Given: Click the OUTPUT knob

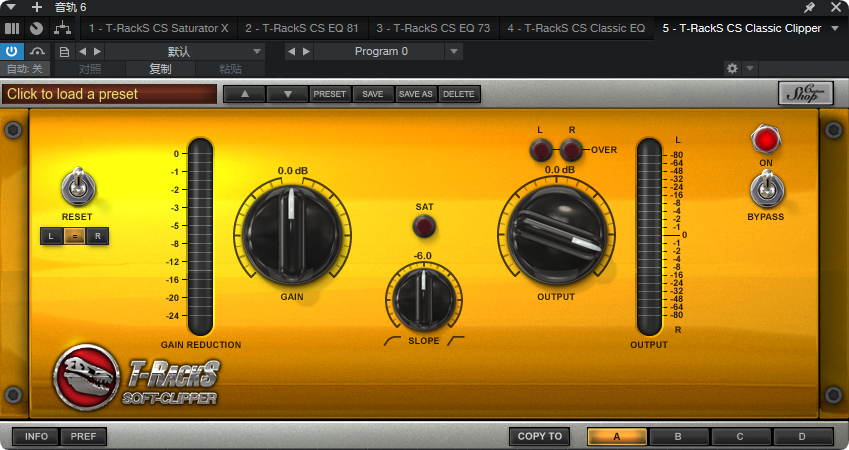Looking at the screenshot, I should [556, 234].
